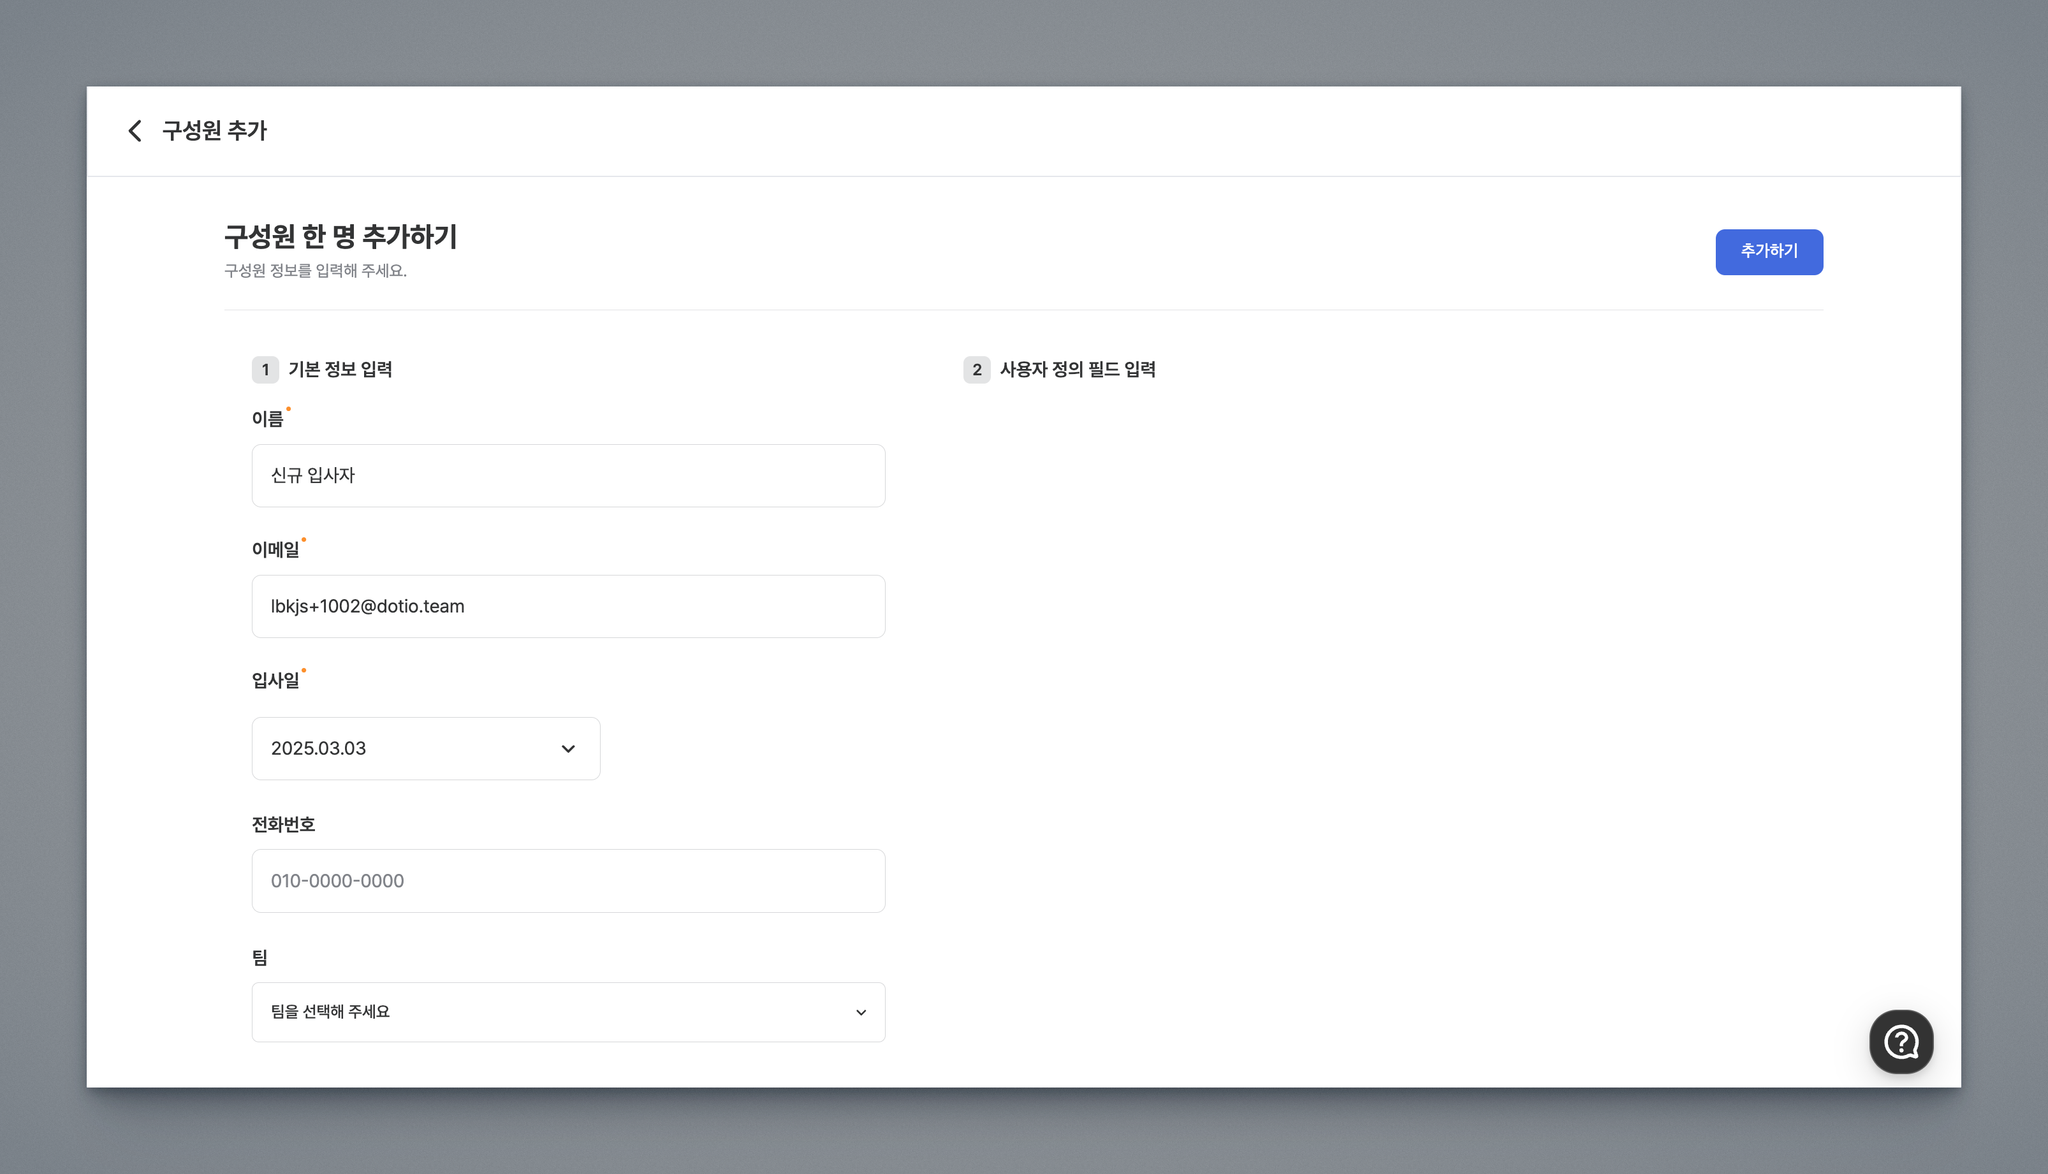Click the chevron in the 입사일 date field
This screenshot has height=1174, width=2048.
tap(568, 749)
